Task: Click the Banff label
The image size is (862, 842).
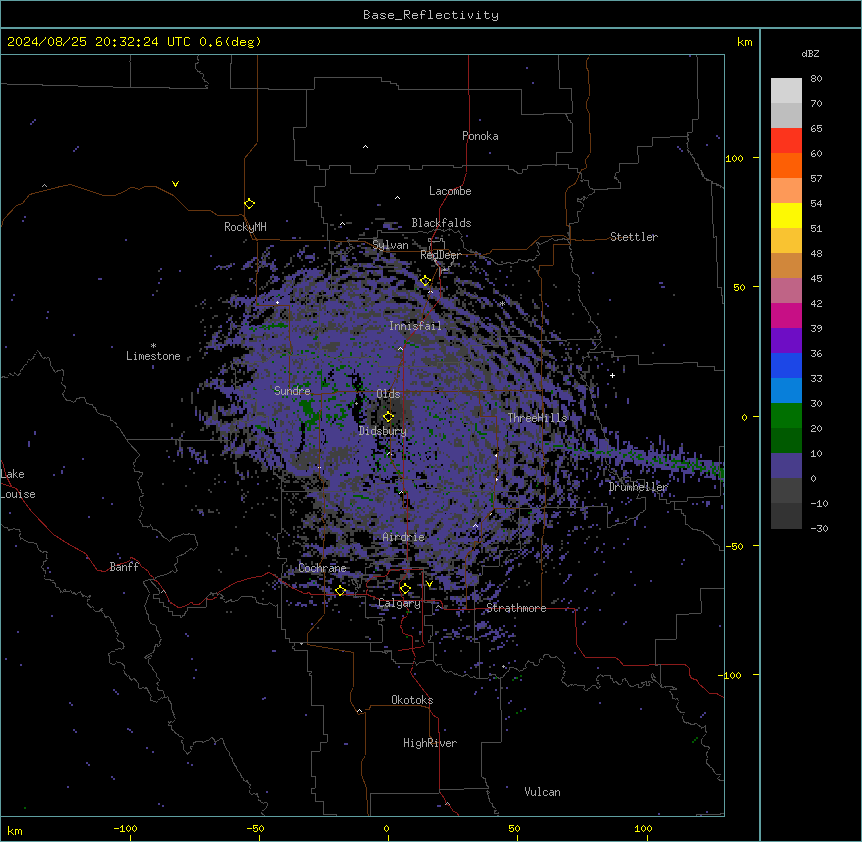Action: point(124,567)
